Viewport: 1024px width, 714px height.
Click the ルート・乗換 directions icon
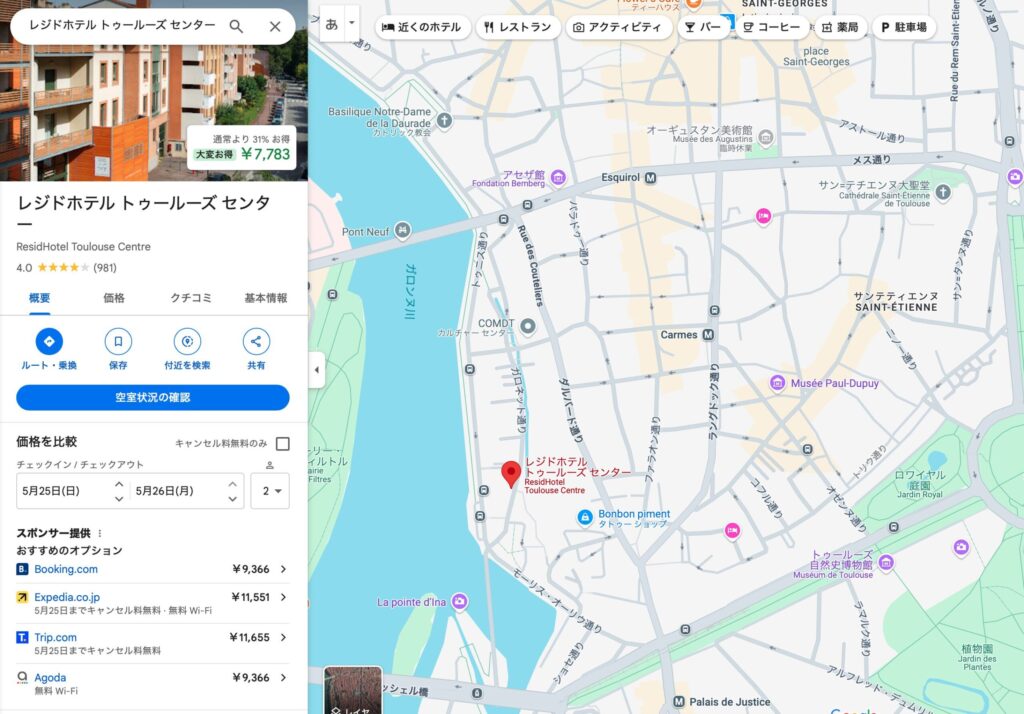pyautogui.click(x=49, y=341)
